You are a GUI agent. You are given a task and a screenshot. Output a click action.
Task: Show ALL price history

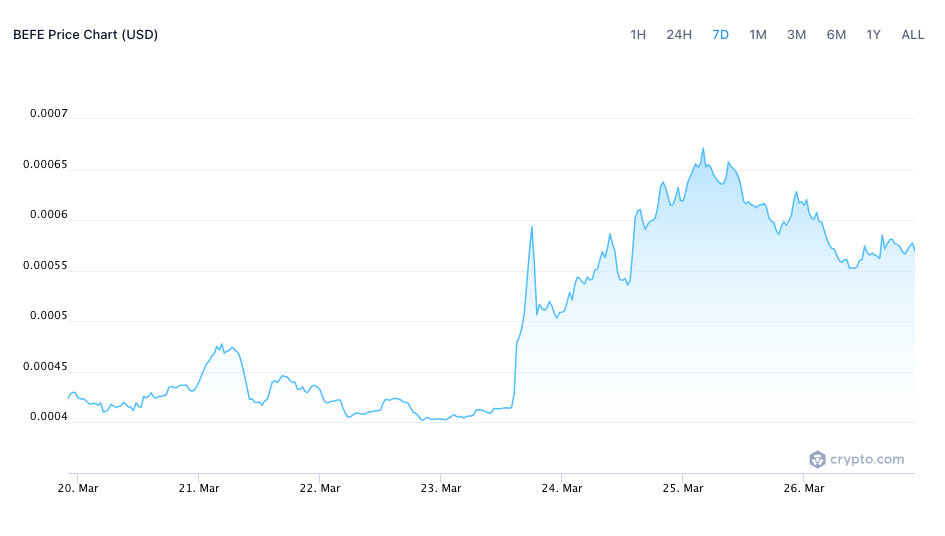click(x=912, y=35)
